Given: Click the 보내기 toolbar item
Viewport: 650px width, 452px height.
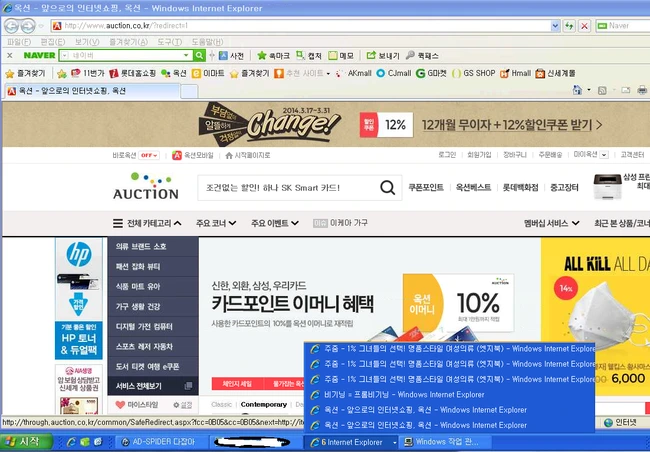Looking at the screenshot, I should click(383, 56).
